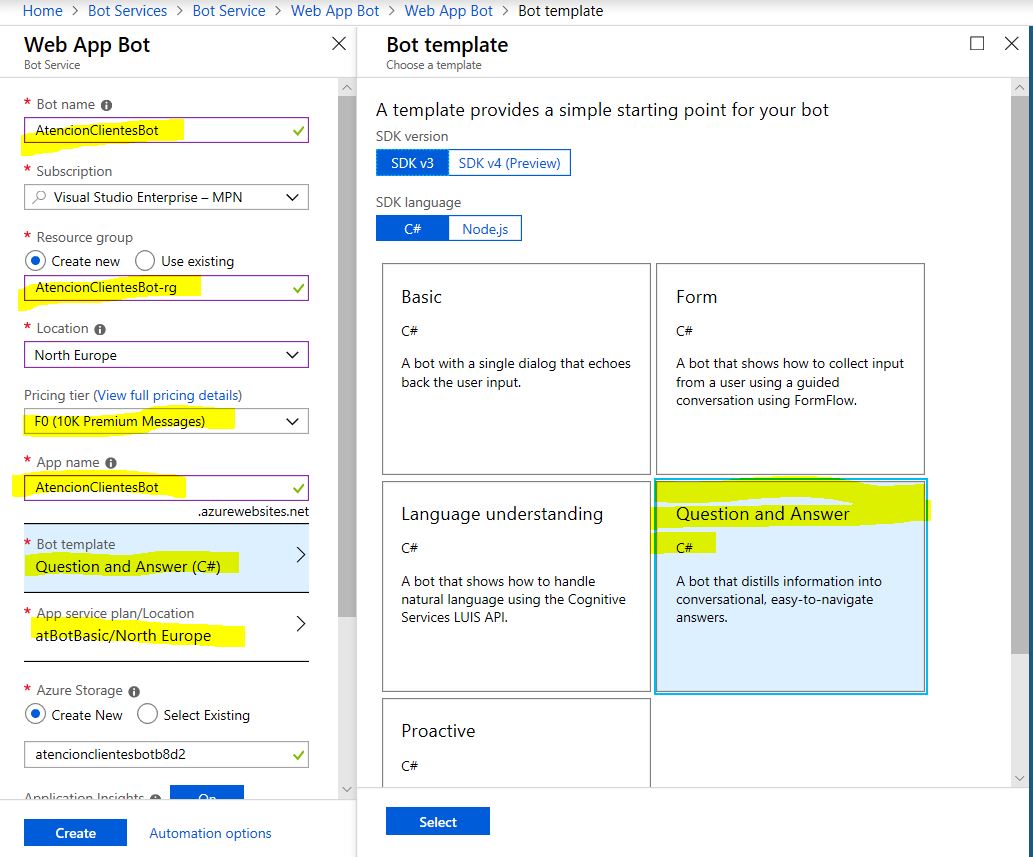
Task: Maximize the Bot template blade
Action: [x=977, y=43]
